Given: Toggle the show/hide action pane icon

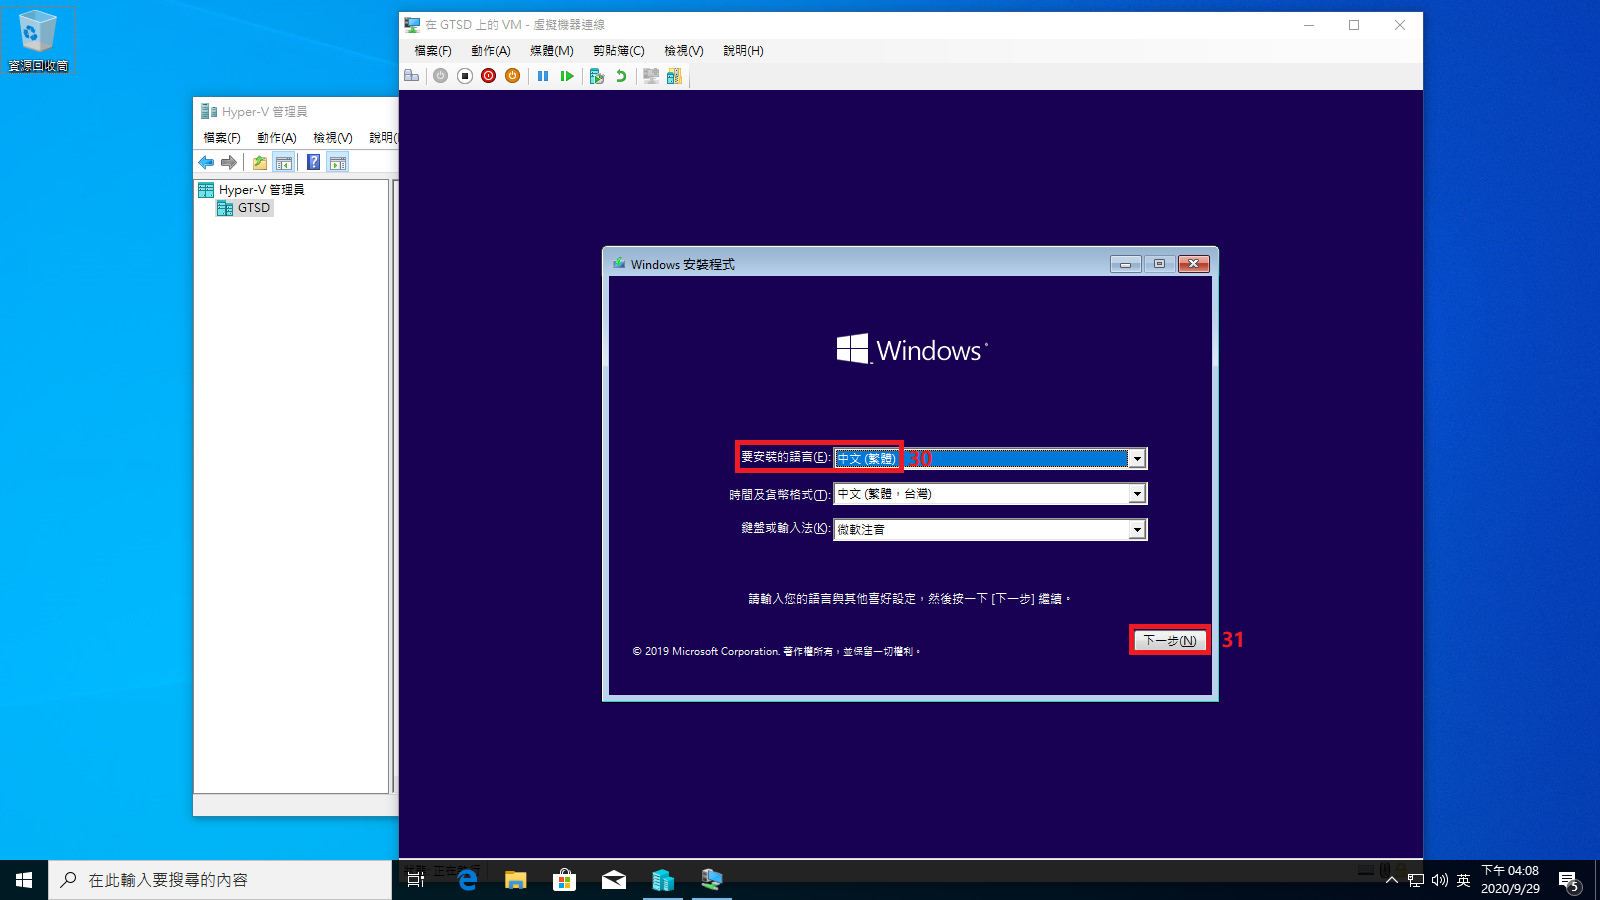Looking at the screenshot, I should pyautogui.click(x=338, y=162).
